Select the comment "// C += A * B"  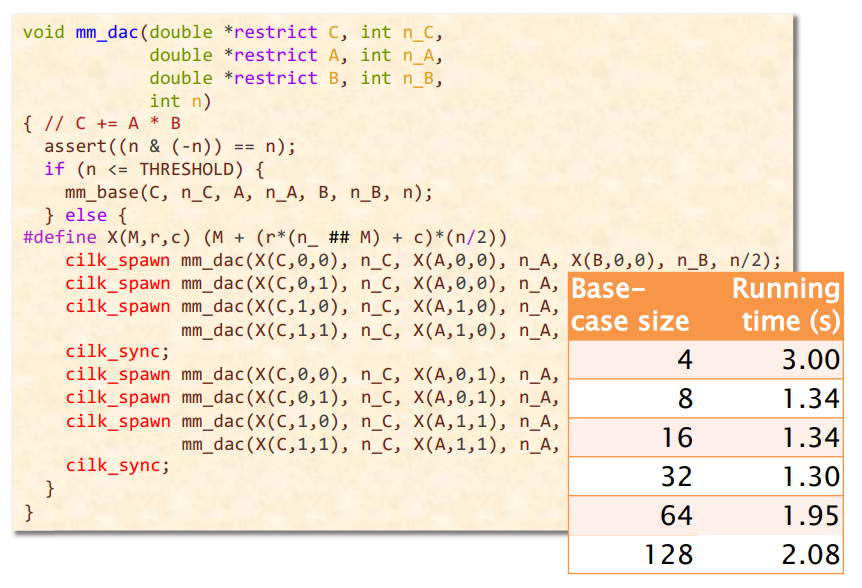[x=112, y=124]
